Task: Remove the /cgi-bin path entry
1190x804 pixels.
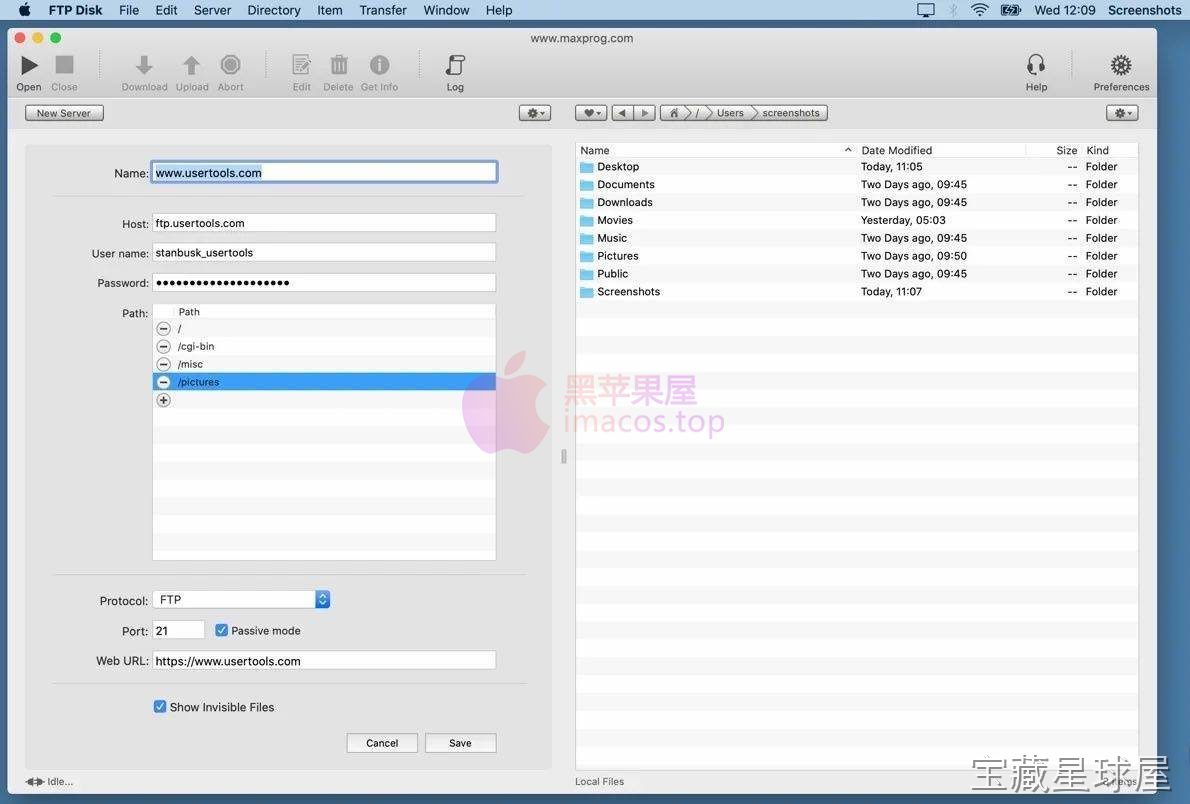Action: (x=163, y=346)
